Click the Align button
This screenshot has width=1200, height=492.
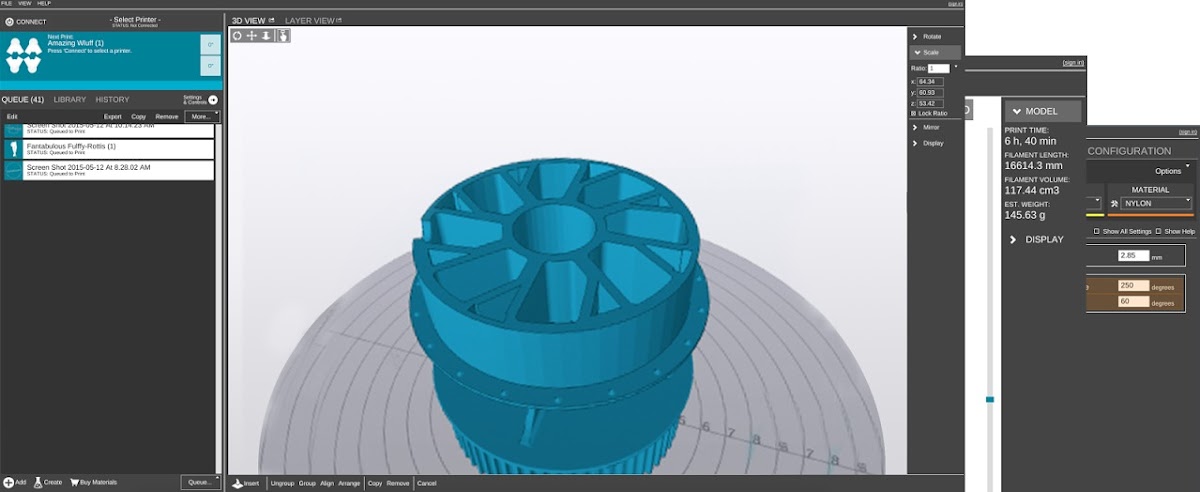(327, 483)
